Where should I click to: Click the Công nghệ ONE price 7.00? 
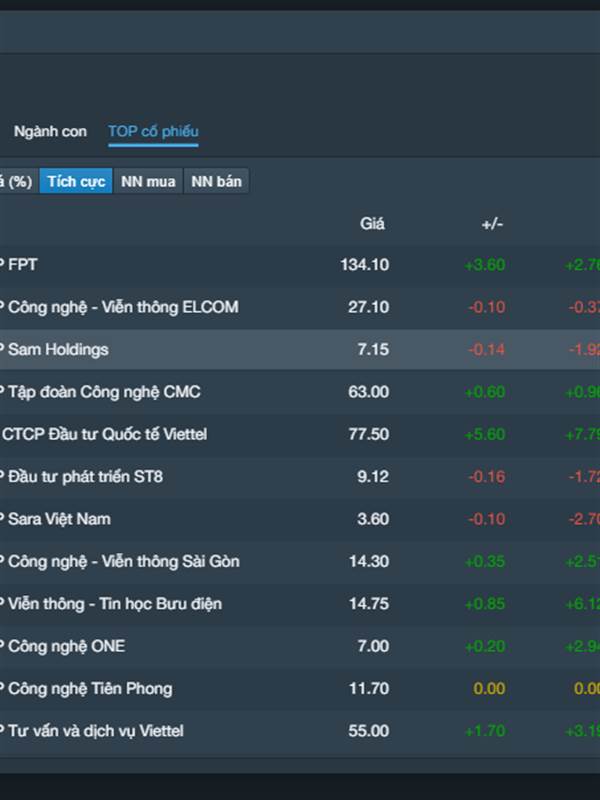tap(373, 646)
